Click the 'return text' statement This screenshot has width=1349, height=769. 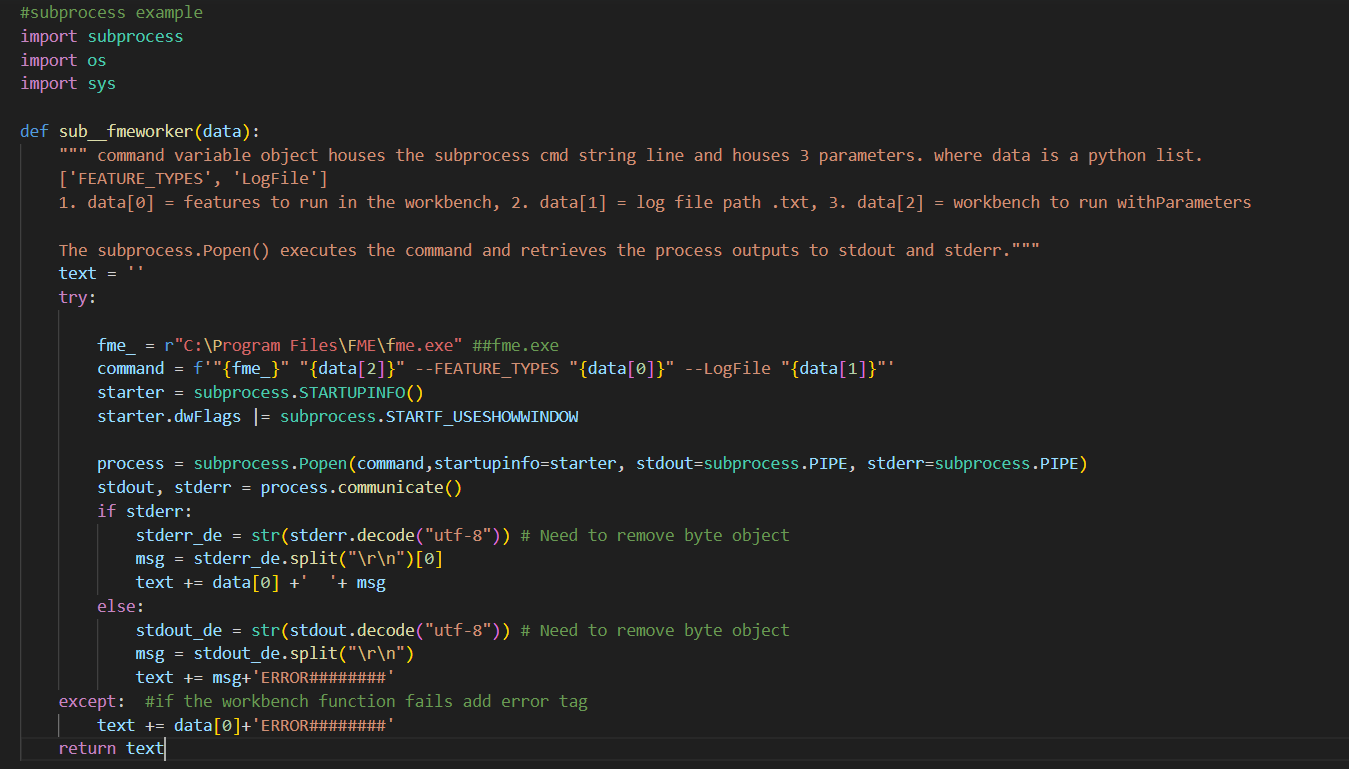(x=111, y=748)
